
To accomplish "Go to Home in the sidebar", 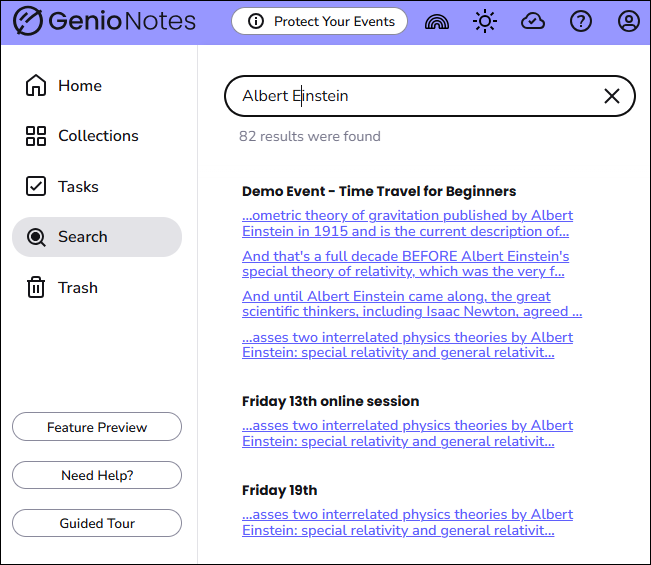I will coord(79,86).
